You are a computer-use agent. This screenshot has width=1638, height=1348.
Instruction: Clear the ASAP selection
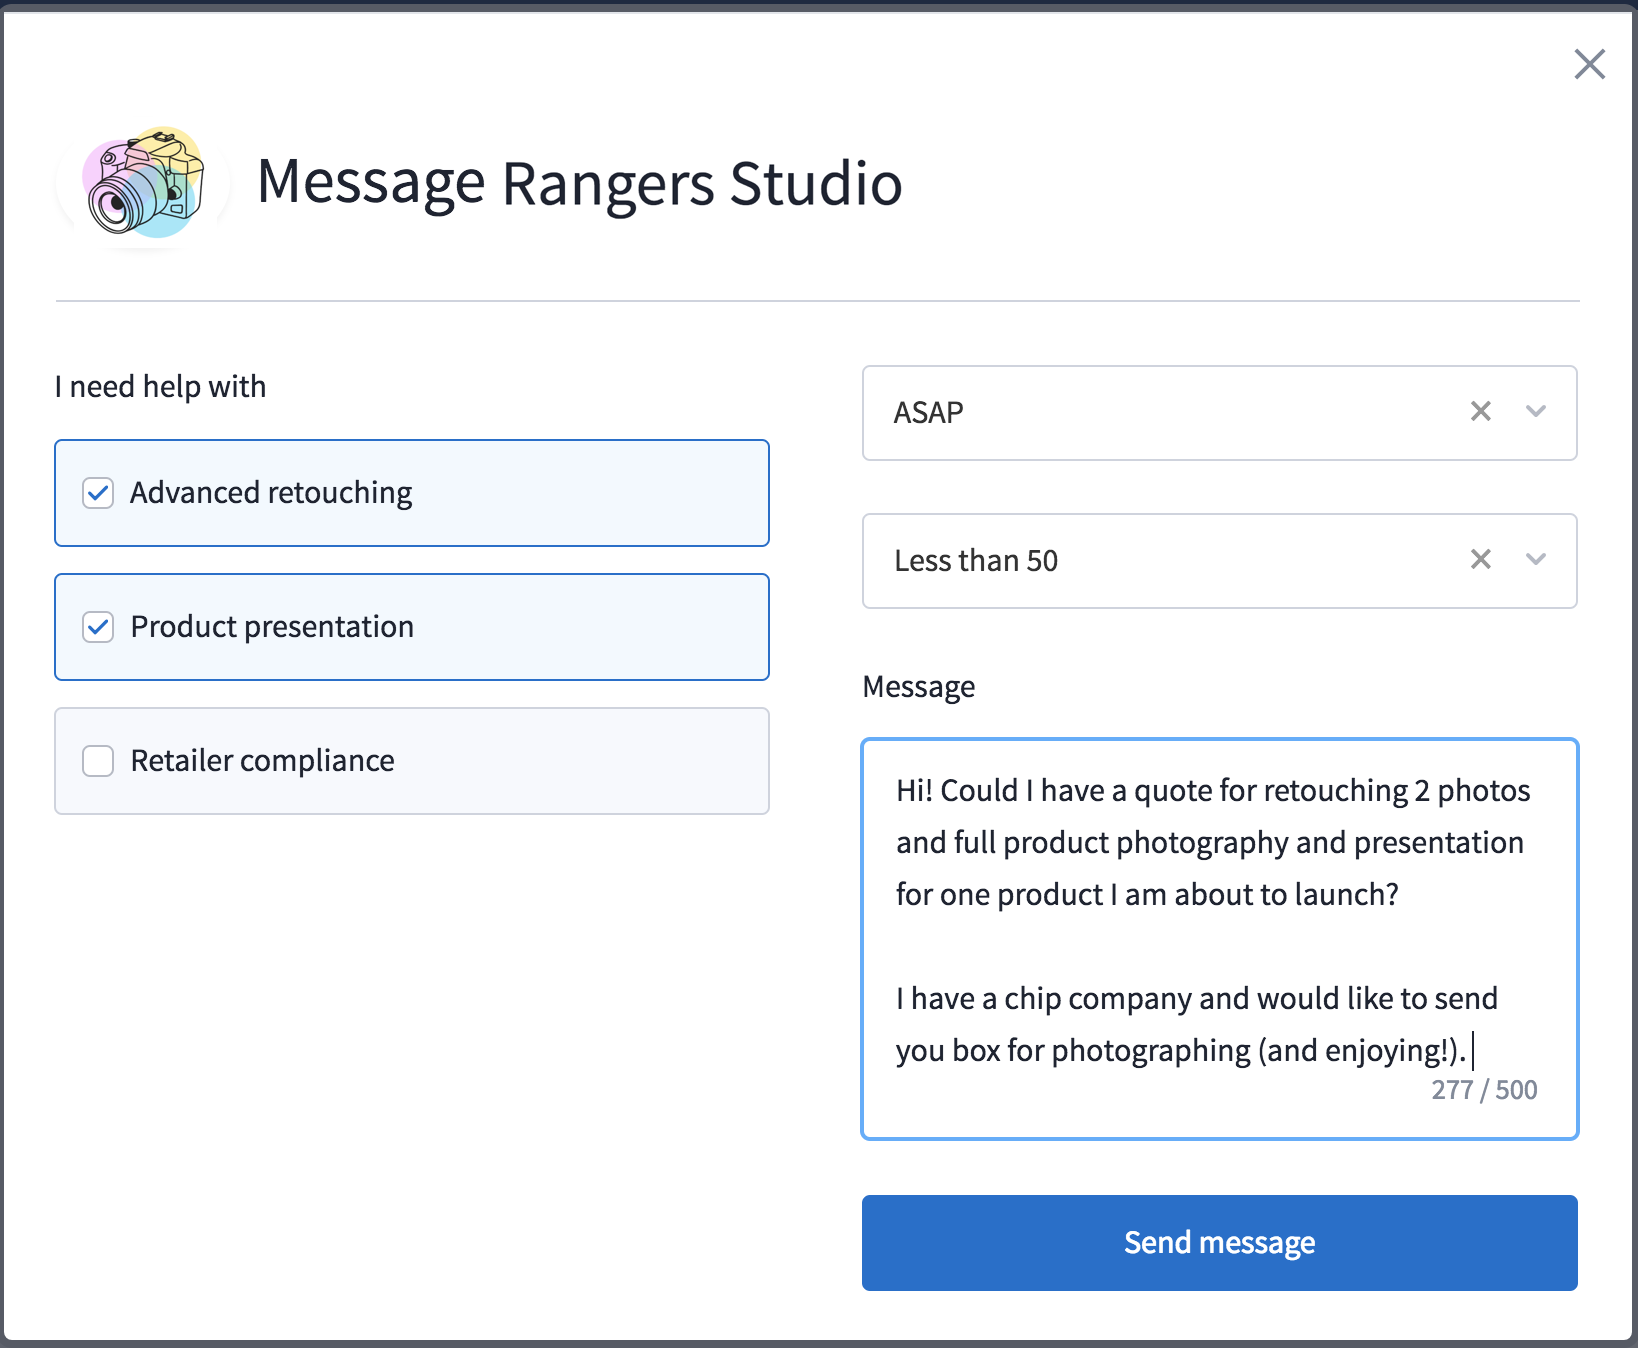(x=1481, y=411)
